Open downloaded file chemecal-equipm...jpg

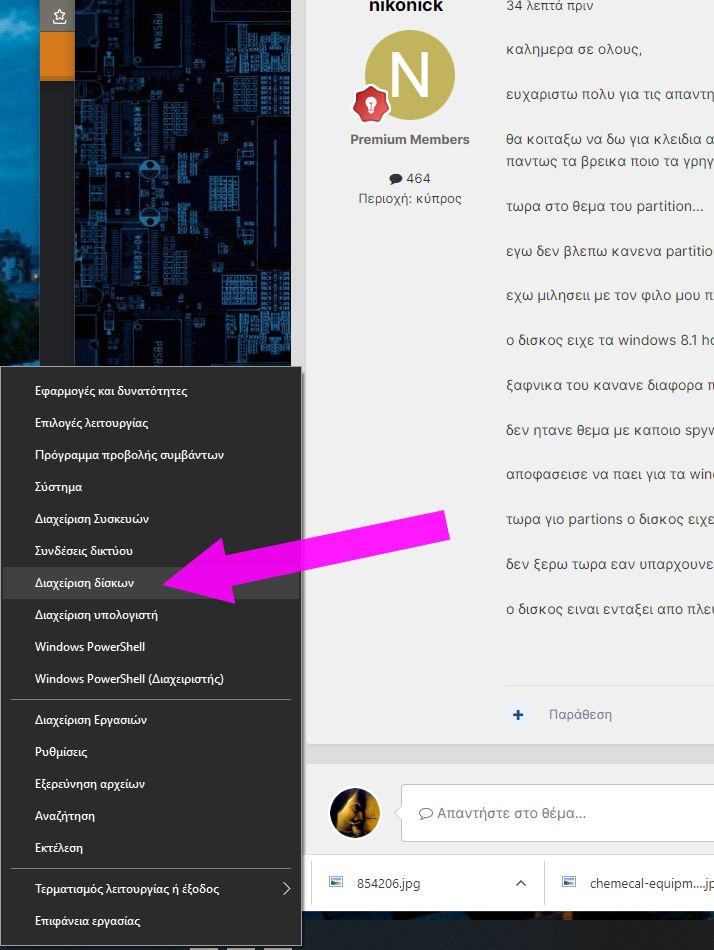pos(652,883)
